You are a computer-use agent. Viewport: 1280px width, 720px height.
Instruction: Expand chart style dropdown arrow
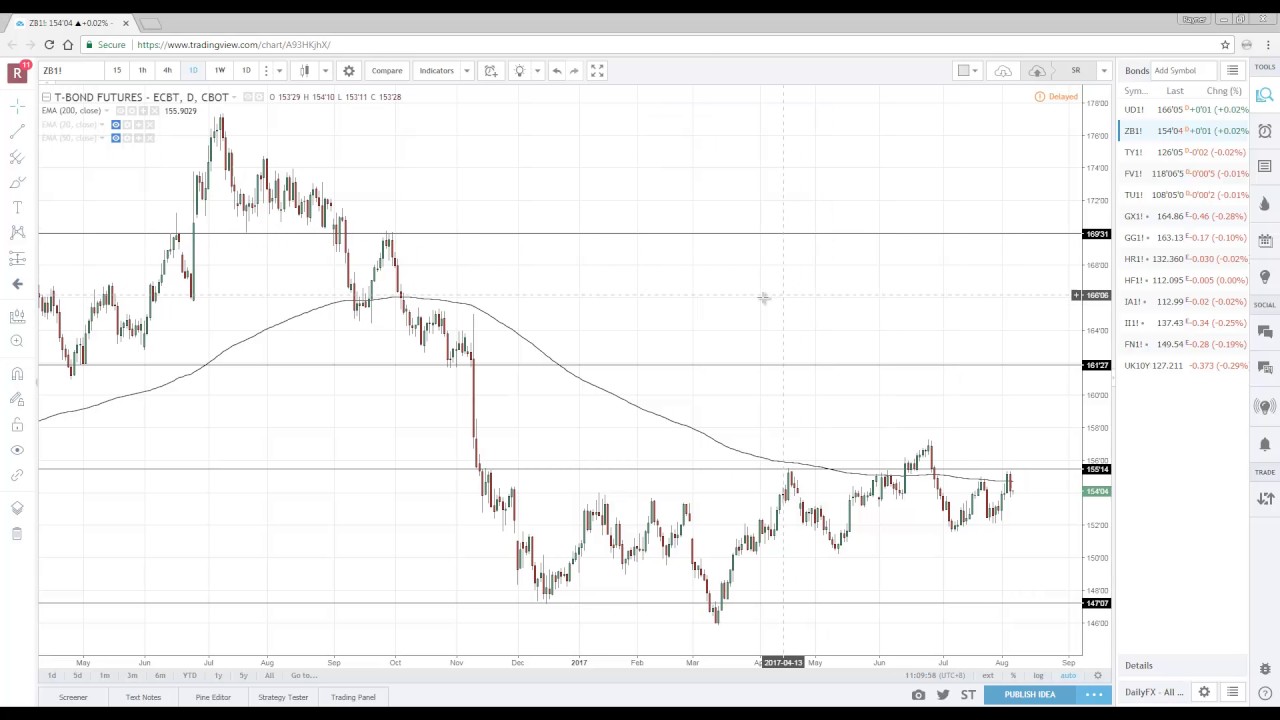(325, 71)
